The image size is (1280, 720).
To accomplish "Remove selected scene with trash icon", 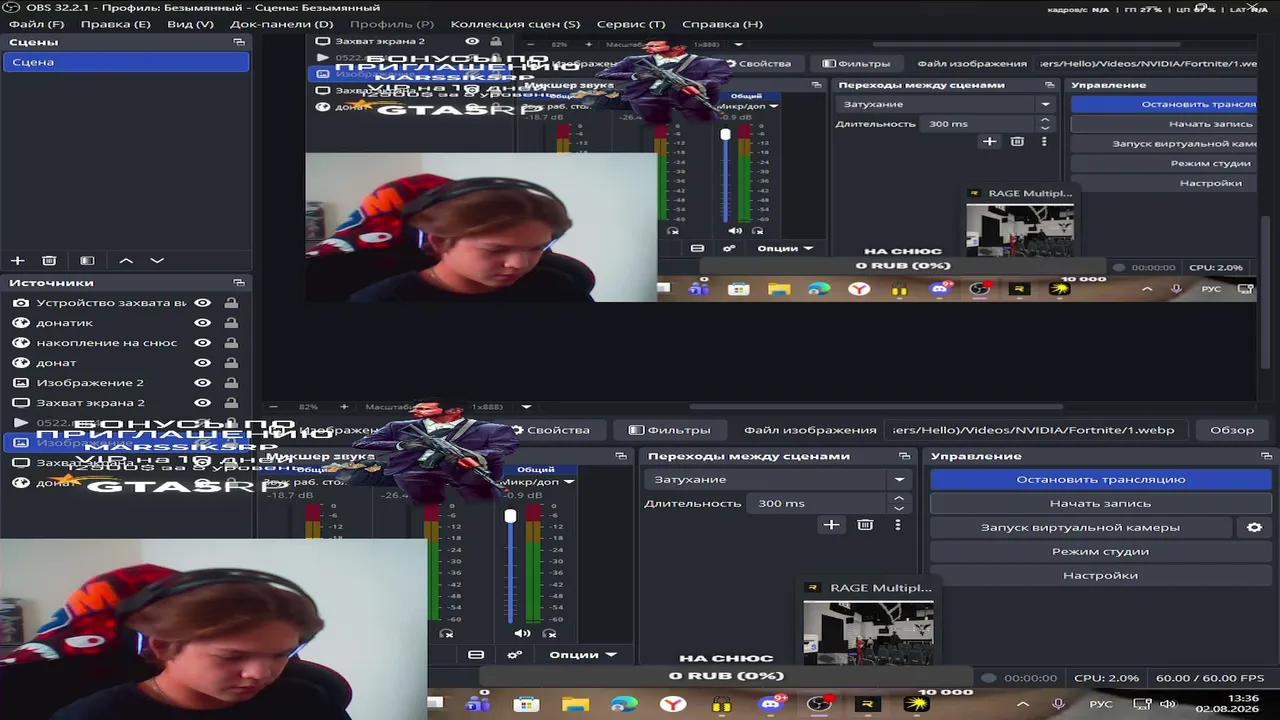I will (49, 260).
